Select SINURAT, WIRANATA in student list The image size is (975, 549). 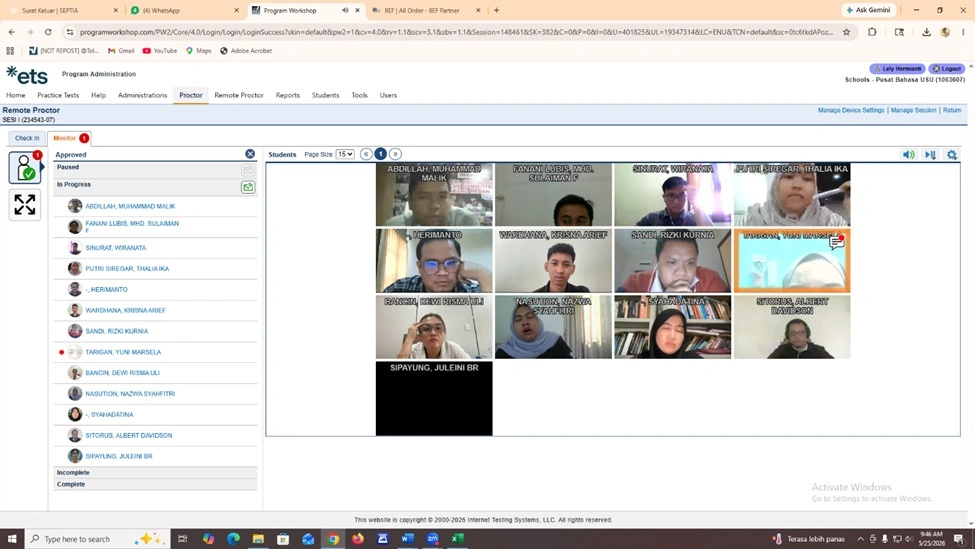(116, 247)
